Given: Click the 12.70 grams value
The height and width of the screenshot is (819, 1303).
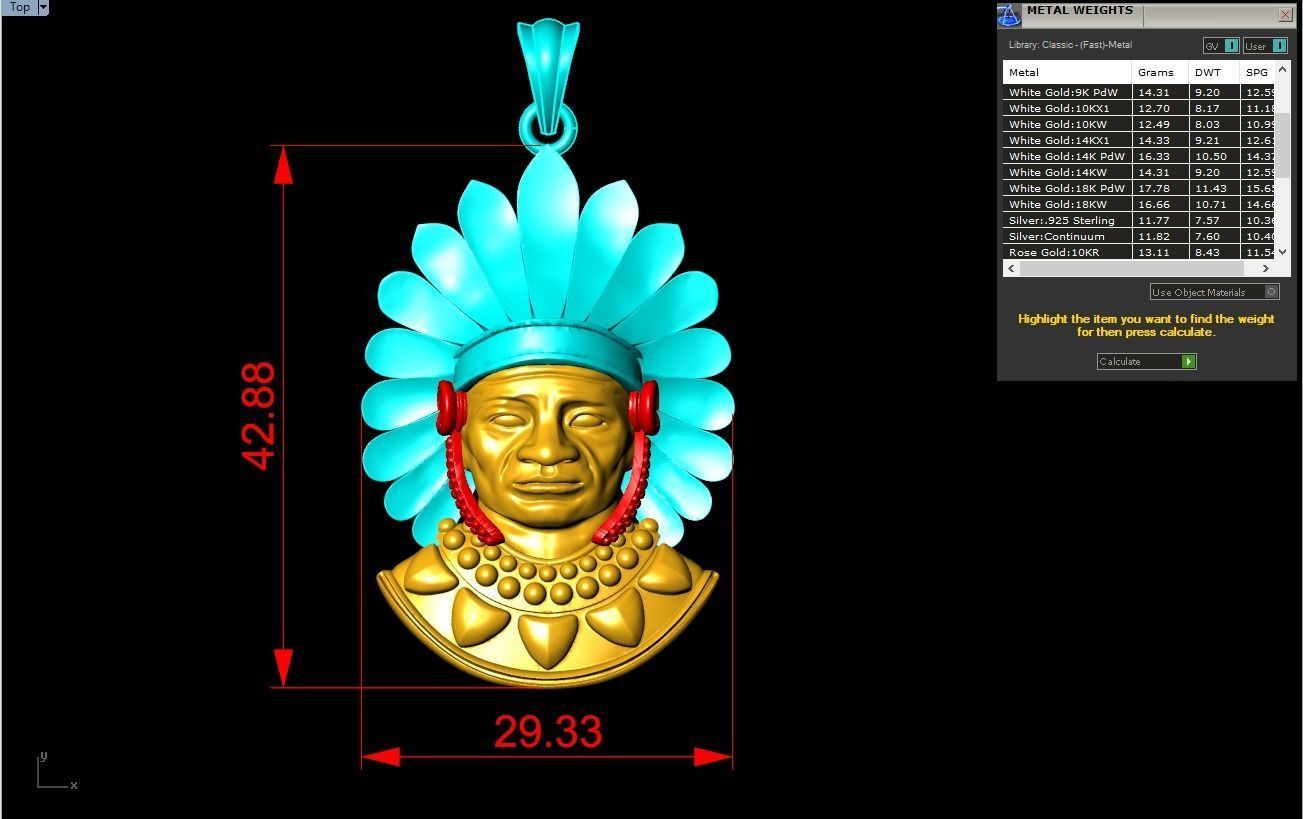Looking at the screenshot, I should coord(1153,108).
